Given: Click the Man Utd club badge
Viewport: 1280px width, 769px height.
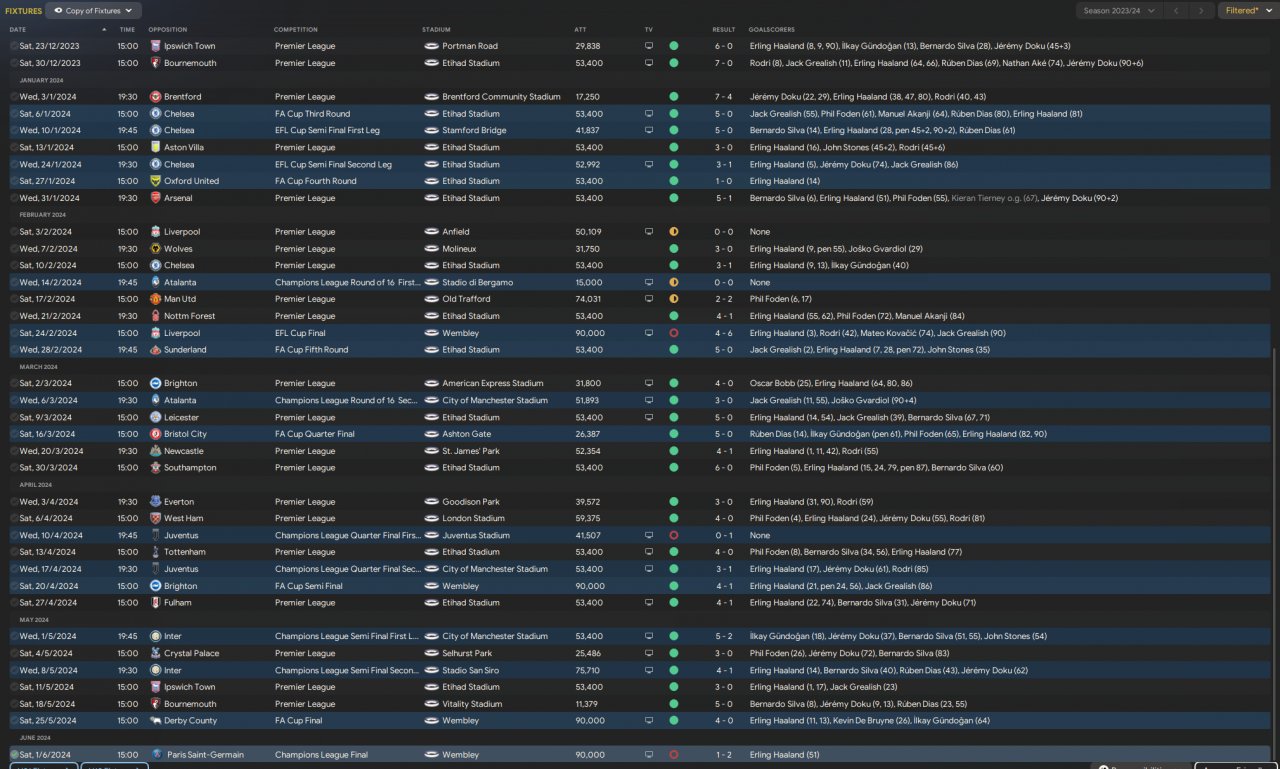Looking at the screenshot, I should pos(155,299).
